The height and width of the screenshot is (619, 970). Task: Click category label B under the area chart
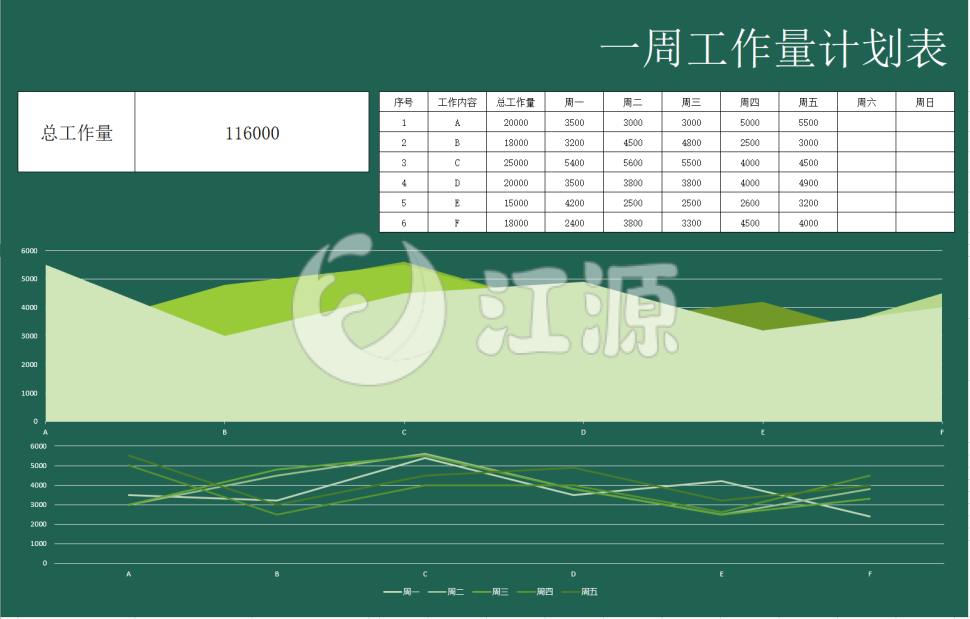[225, 432]
